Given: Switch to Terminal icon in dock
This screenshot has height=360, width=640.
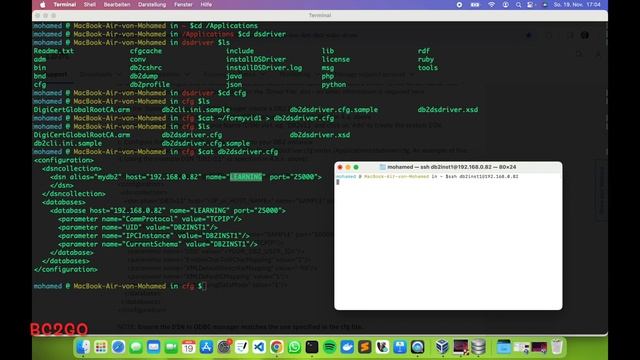Looking at the screenshot, I should click(312, 347).
